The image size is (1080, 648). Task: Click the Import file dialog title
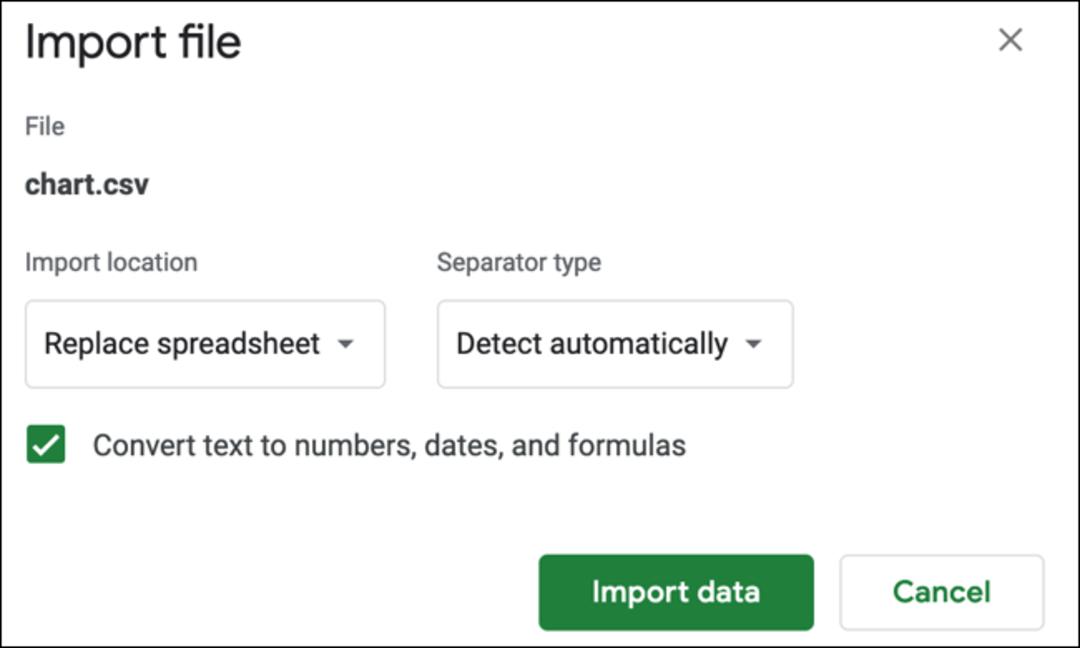[133, 43]
